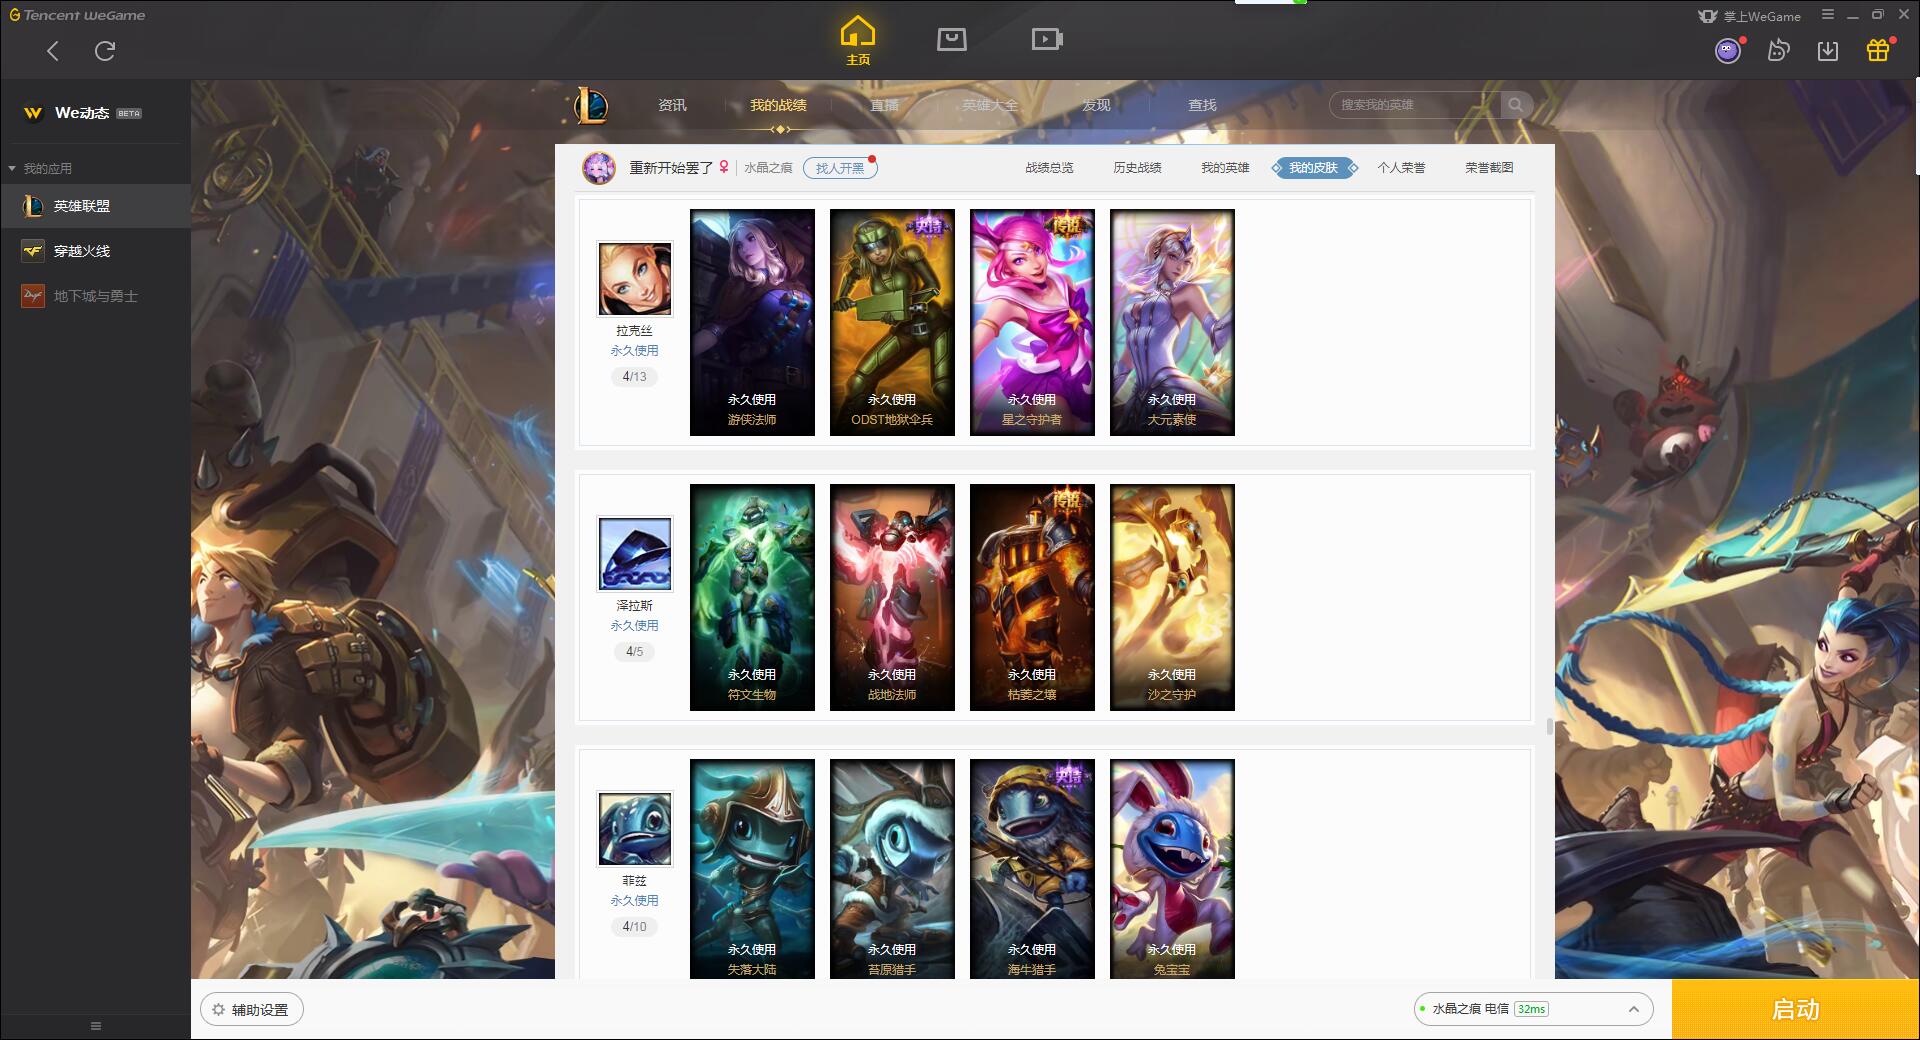Click the Tencent WeGame logo

click(77, 15)
